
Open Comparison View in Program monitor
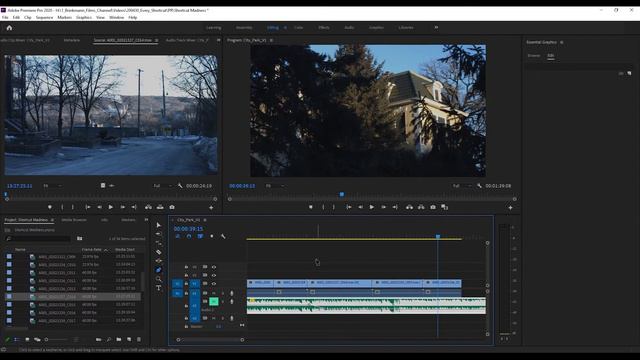click(x=444, y=207)
